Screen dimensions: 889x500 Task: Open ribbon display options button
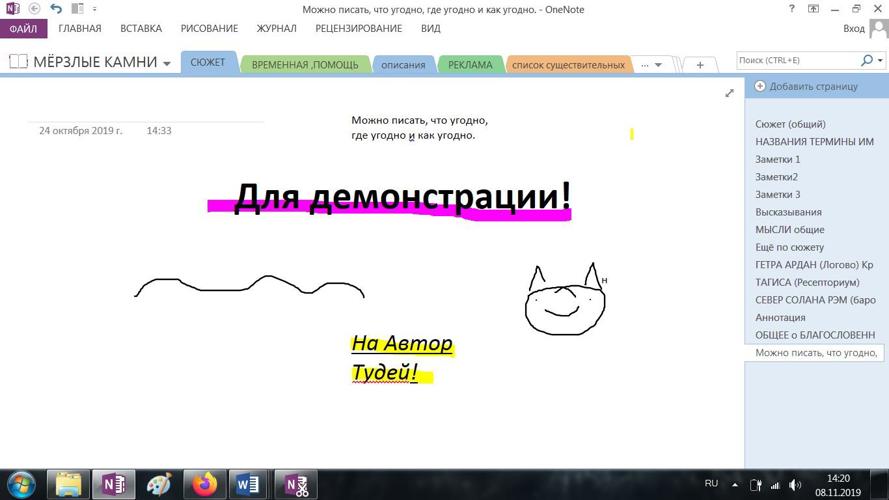point(814,9)
